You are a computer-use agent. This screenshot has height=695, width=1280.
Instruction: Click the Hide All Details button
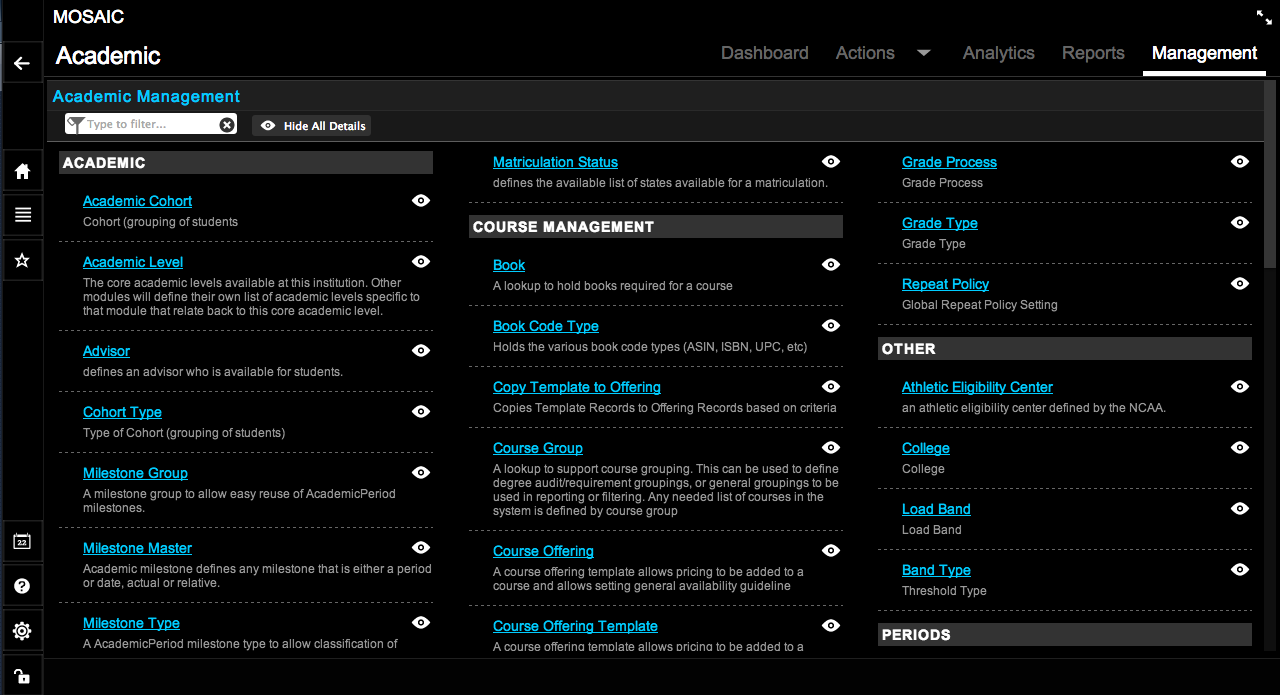point(312,126)
